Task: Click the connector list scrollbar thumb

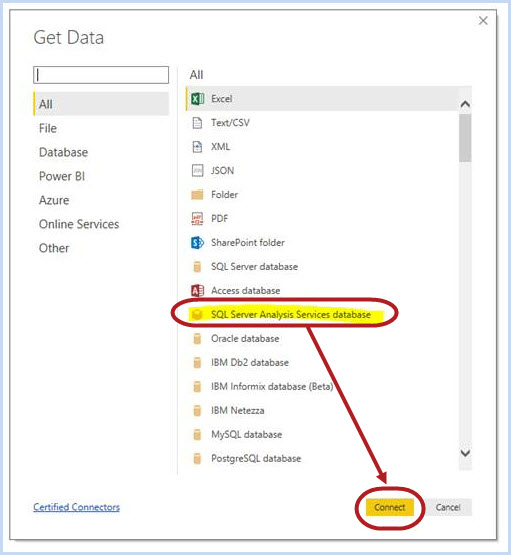Action: [x=465, y=138]
